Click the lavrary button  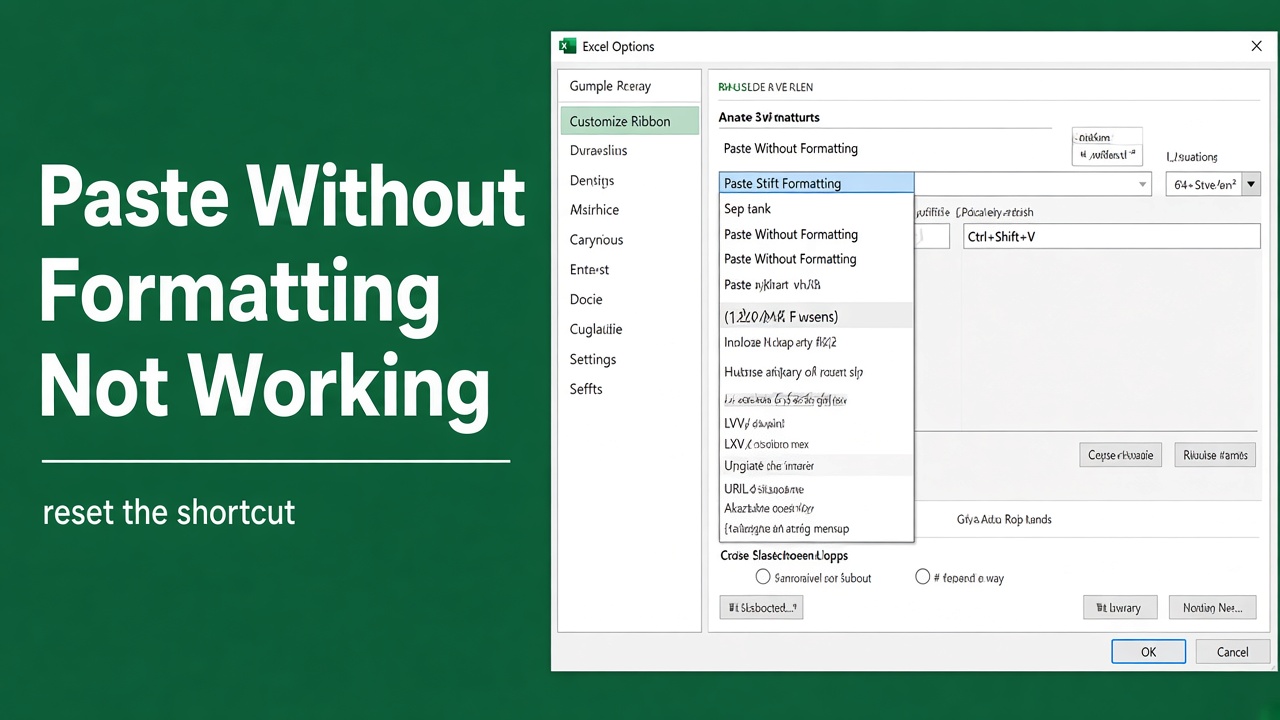point(1119,607)
